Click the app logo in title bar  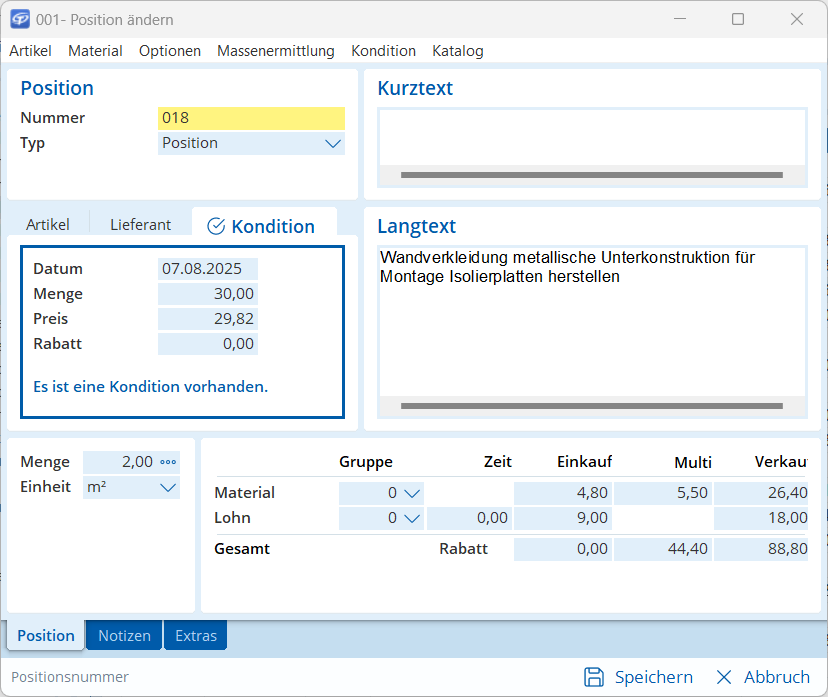(19, 19)
